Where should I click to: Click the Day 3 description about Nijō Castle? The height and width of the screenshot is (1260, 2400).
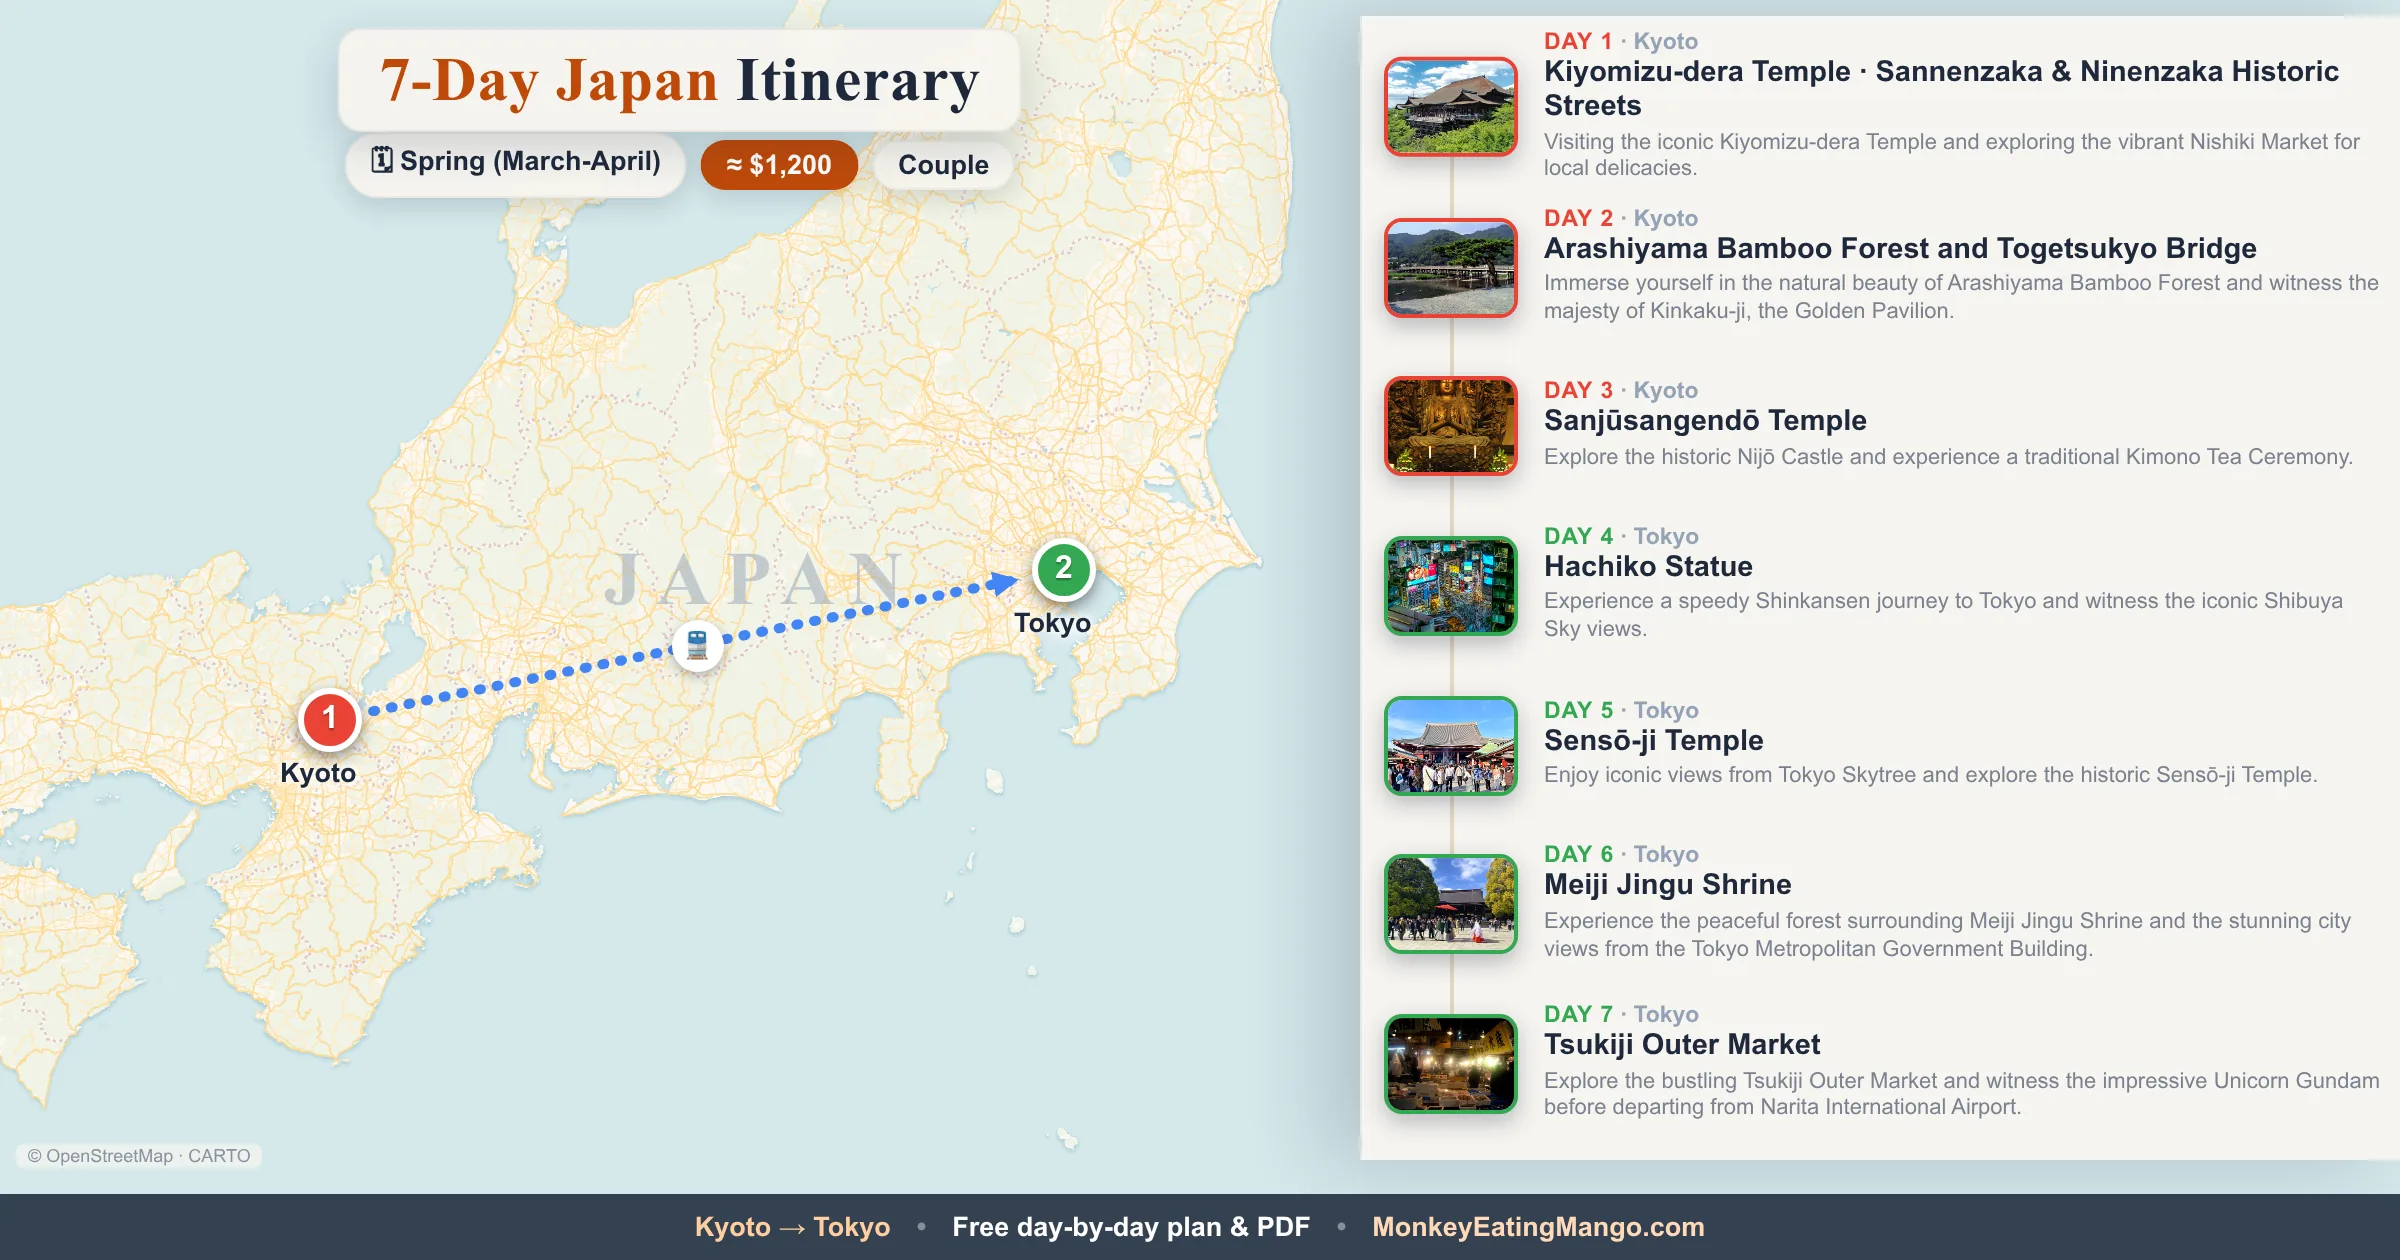(1948, 457)
